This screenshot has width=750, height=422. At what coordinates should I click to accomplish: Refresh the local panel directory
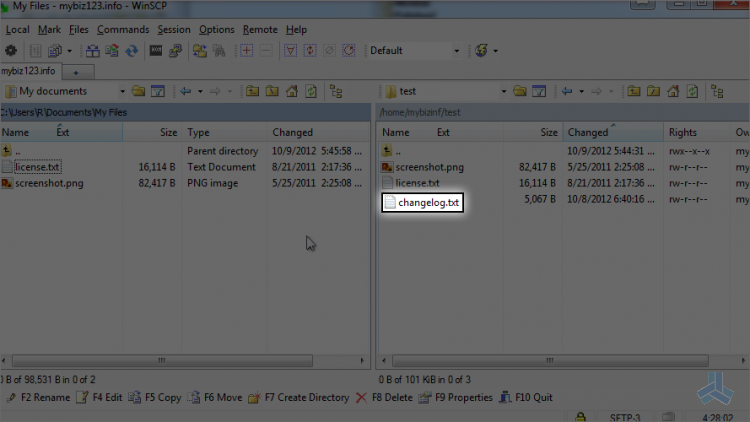(311, 91)
